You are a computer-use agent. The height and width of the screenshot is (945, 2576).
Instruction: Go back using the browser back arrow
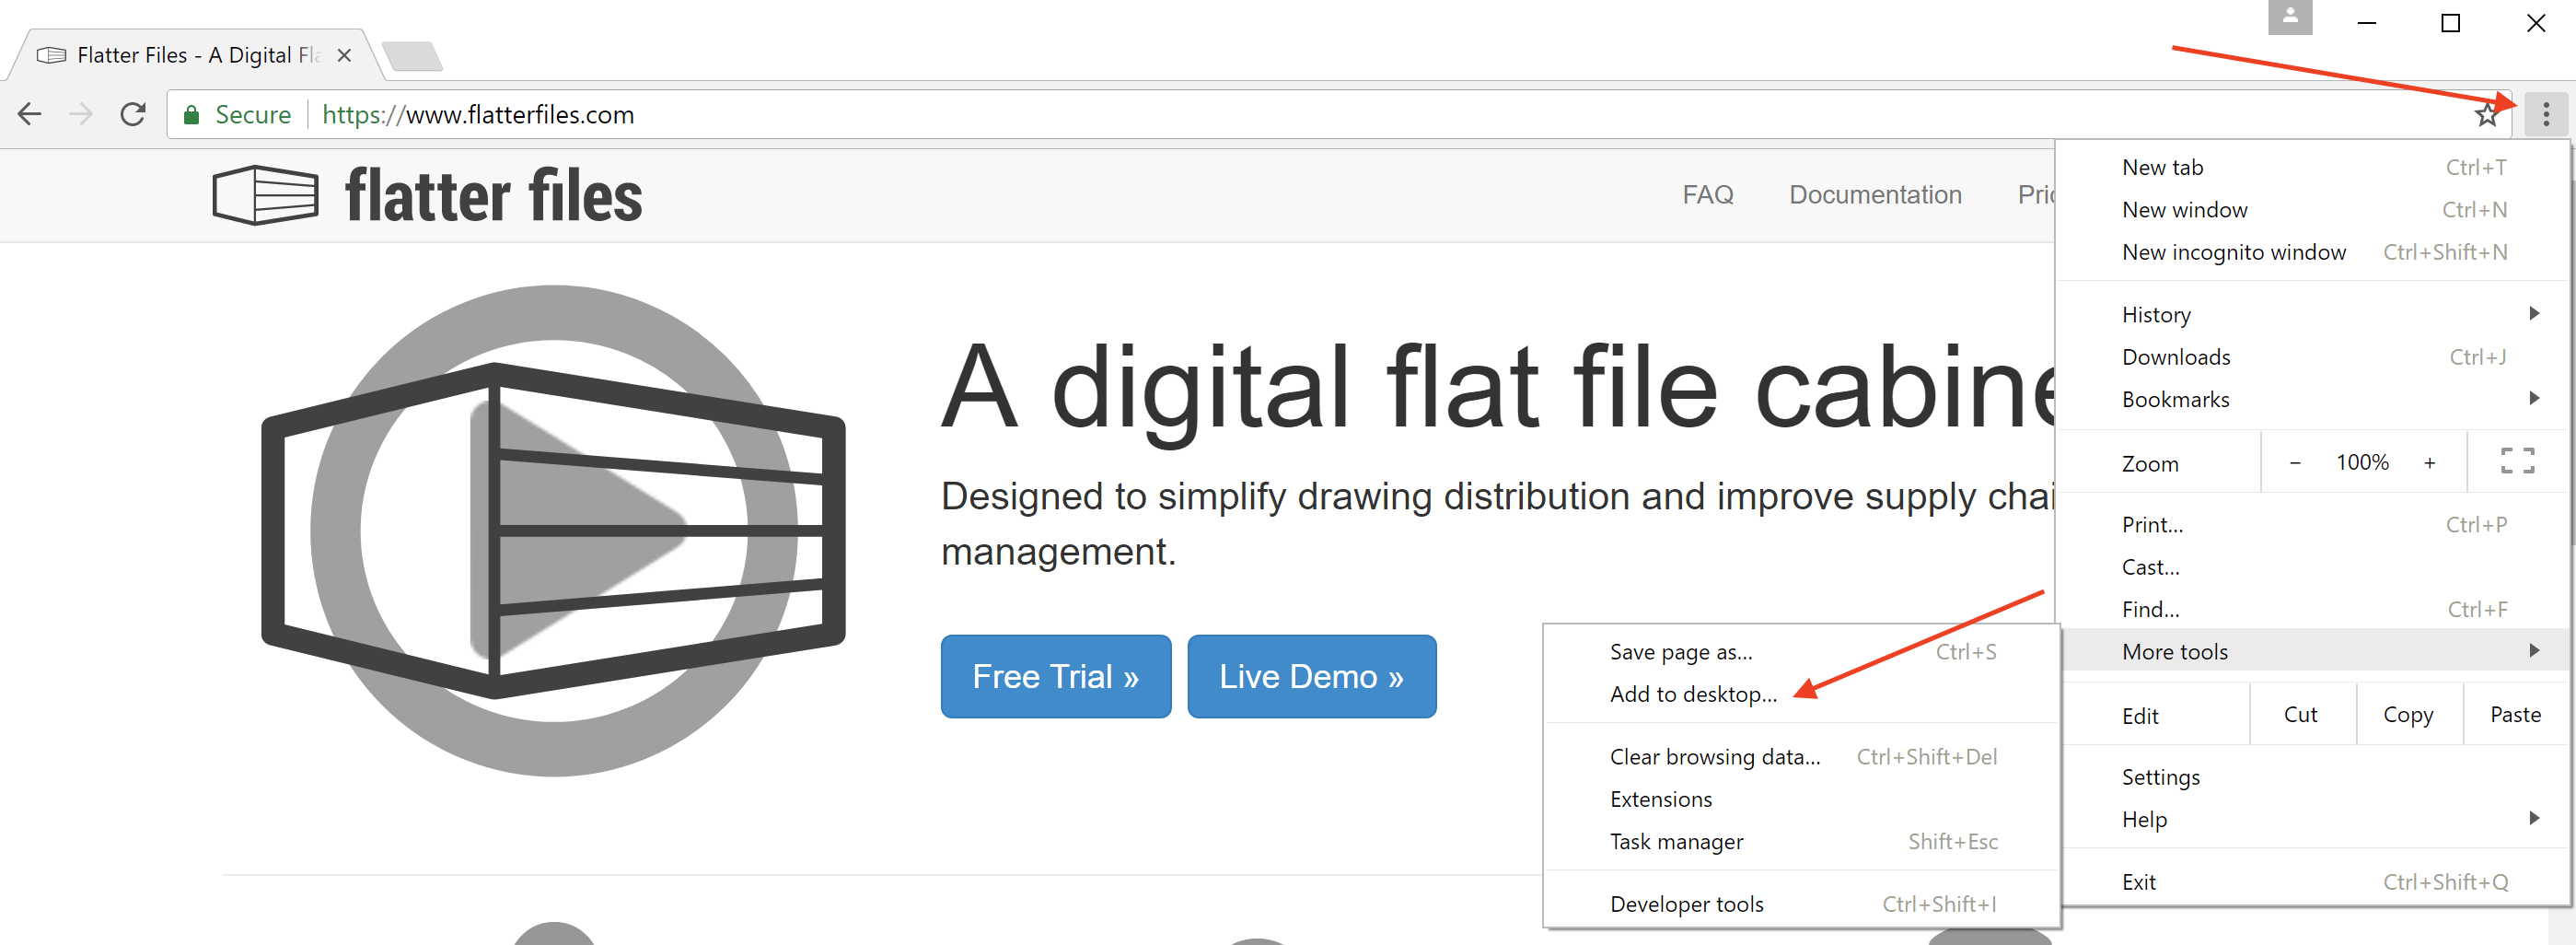tap(30, 114)
